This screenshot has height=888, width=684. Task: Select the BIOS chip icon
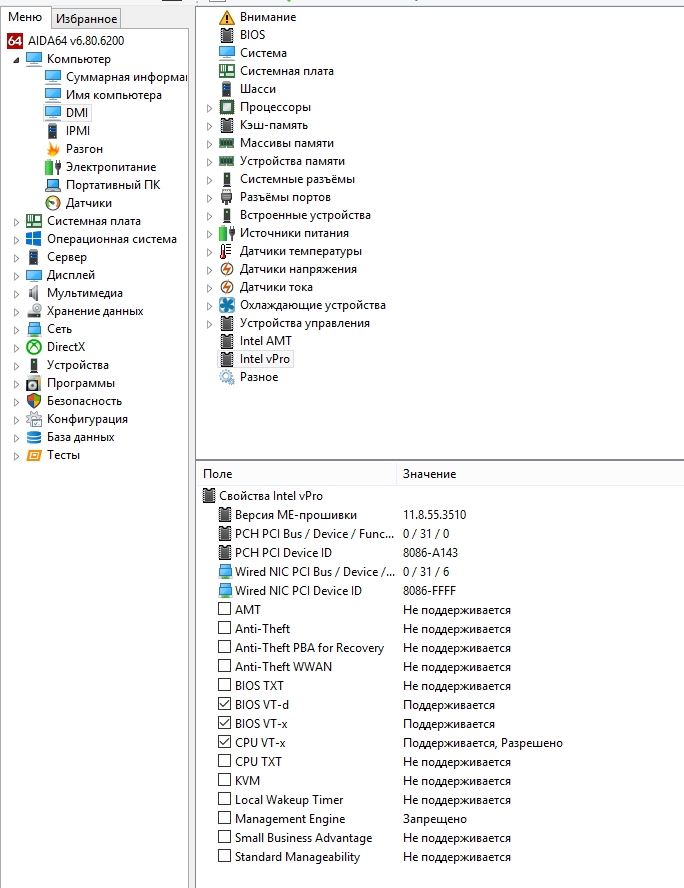pyautogui.click(x=226, y=35)
